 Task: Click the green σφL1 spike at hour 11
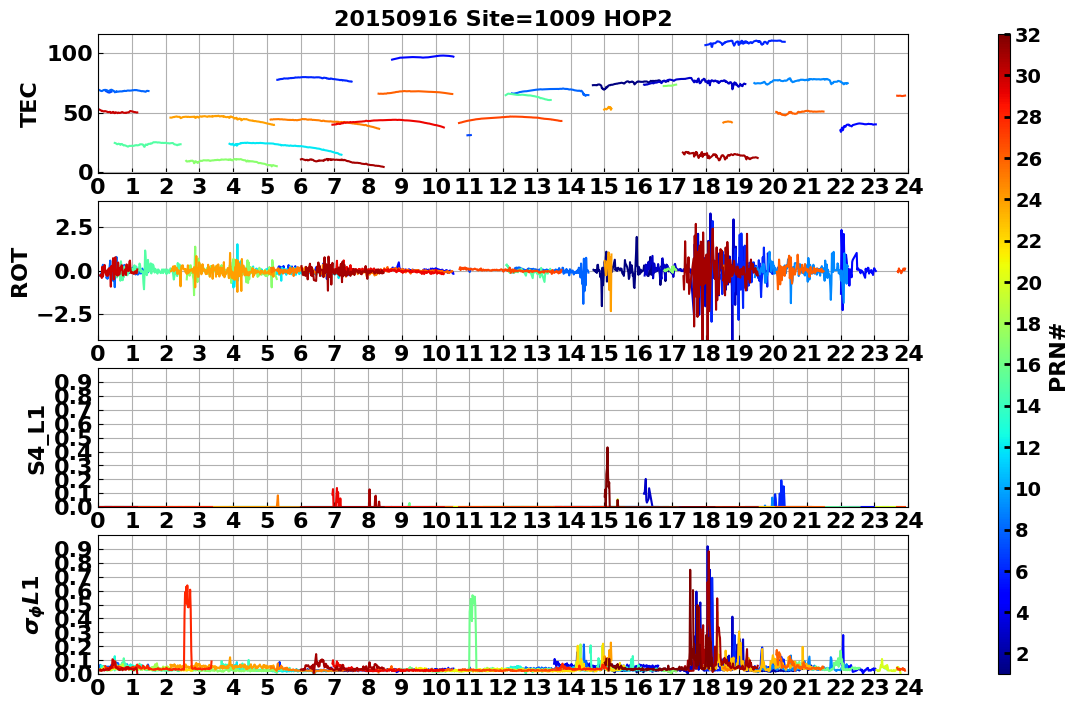pos(473,631)
